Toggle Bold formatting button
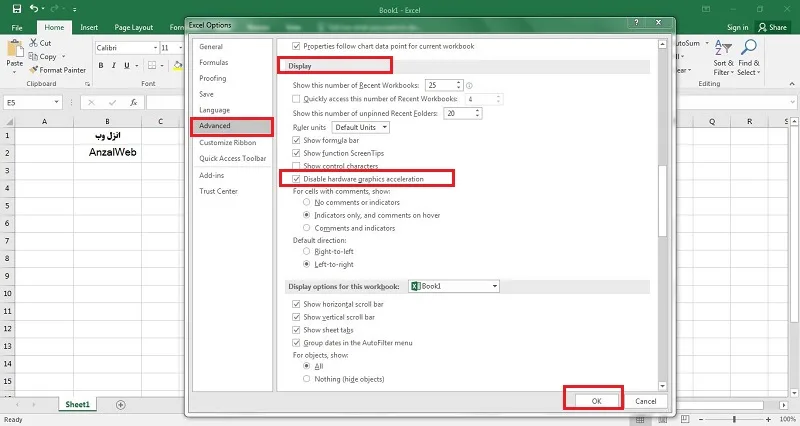 click(101, 65)
